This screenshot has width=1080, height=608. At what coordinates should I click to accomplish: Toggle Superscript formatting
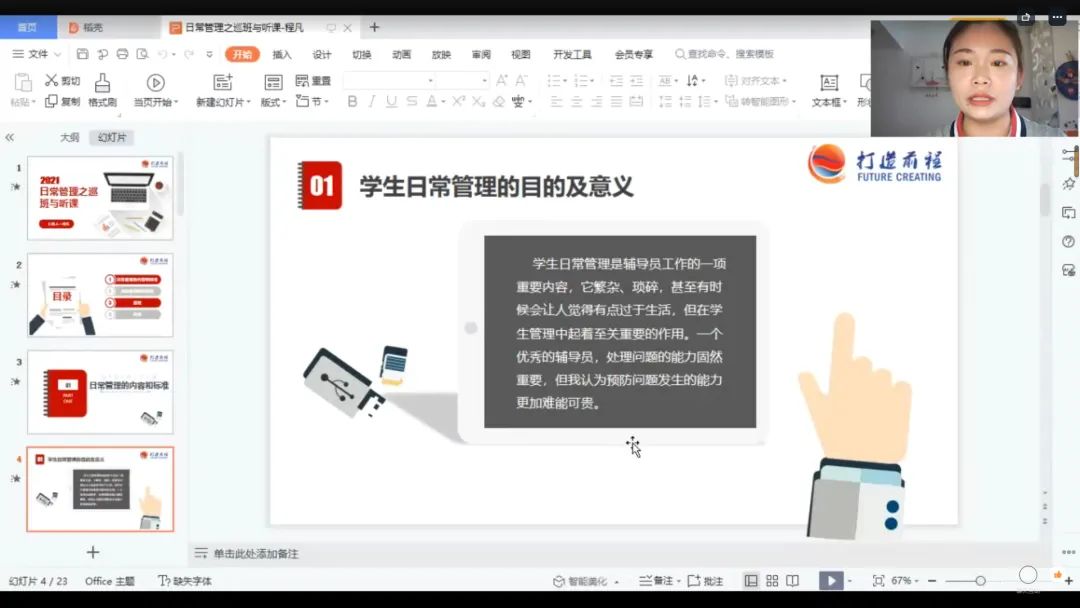pyautogui.click(x=458, y=101)
